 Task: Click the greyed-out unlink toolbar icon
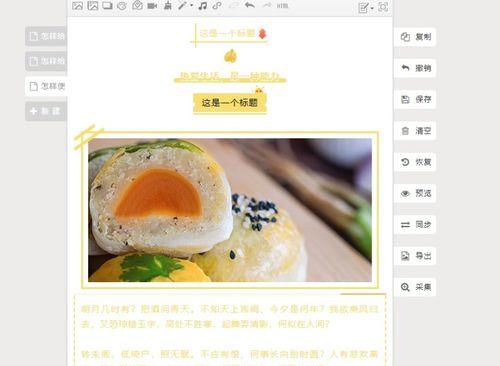(234, 6)
